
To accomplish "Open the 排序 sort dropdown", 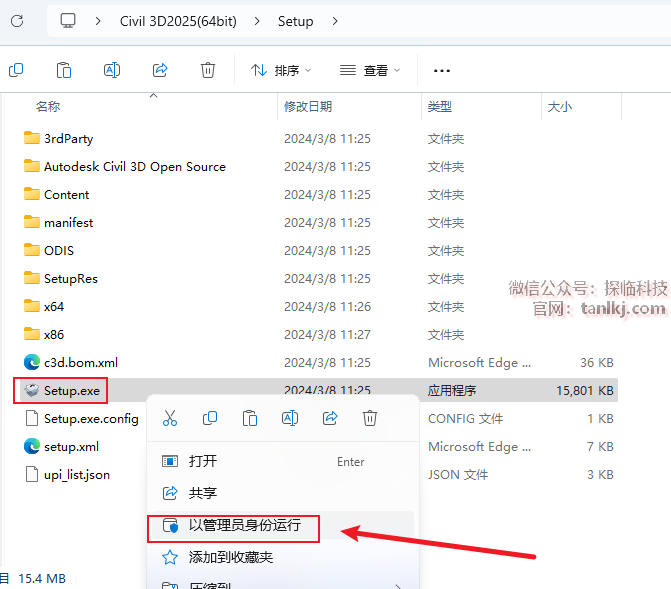I will coord(281,70).
